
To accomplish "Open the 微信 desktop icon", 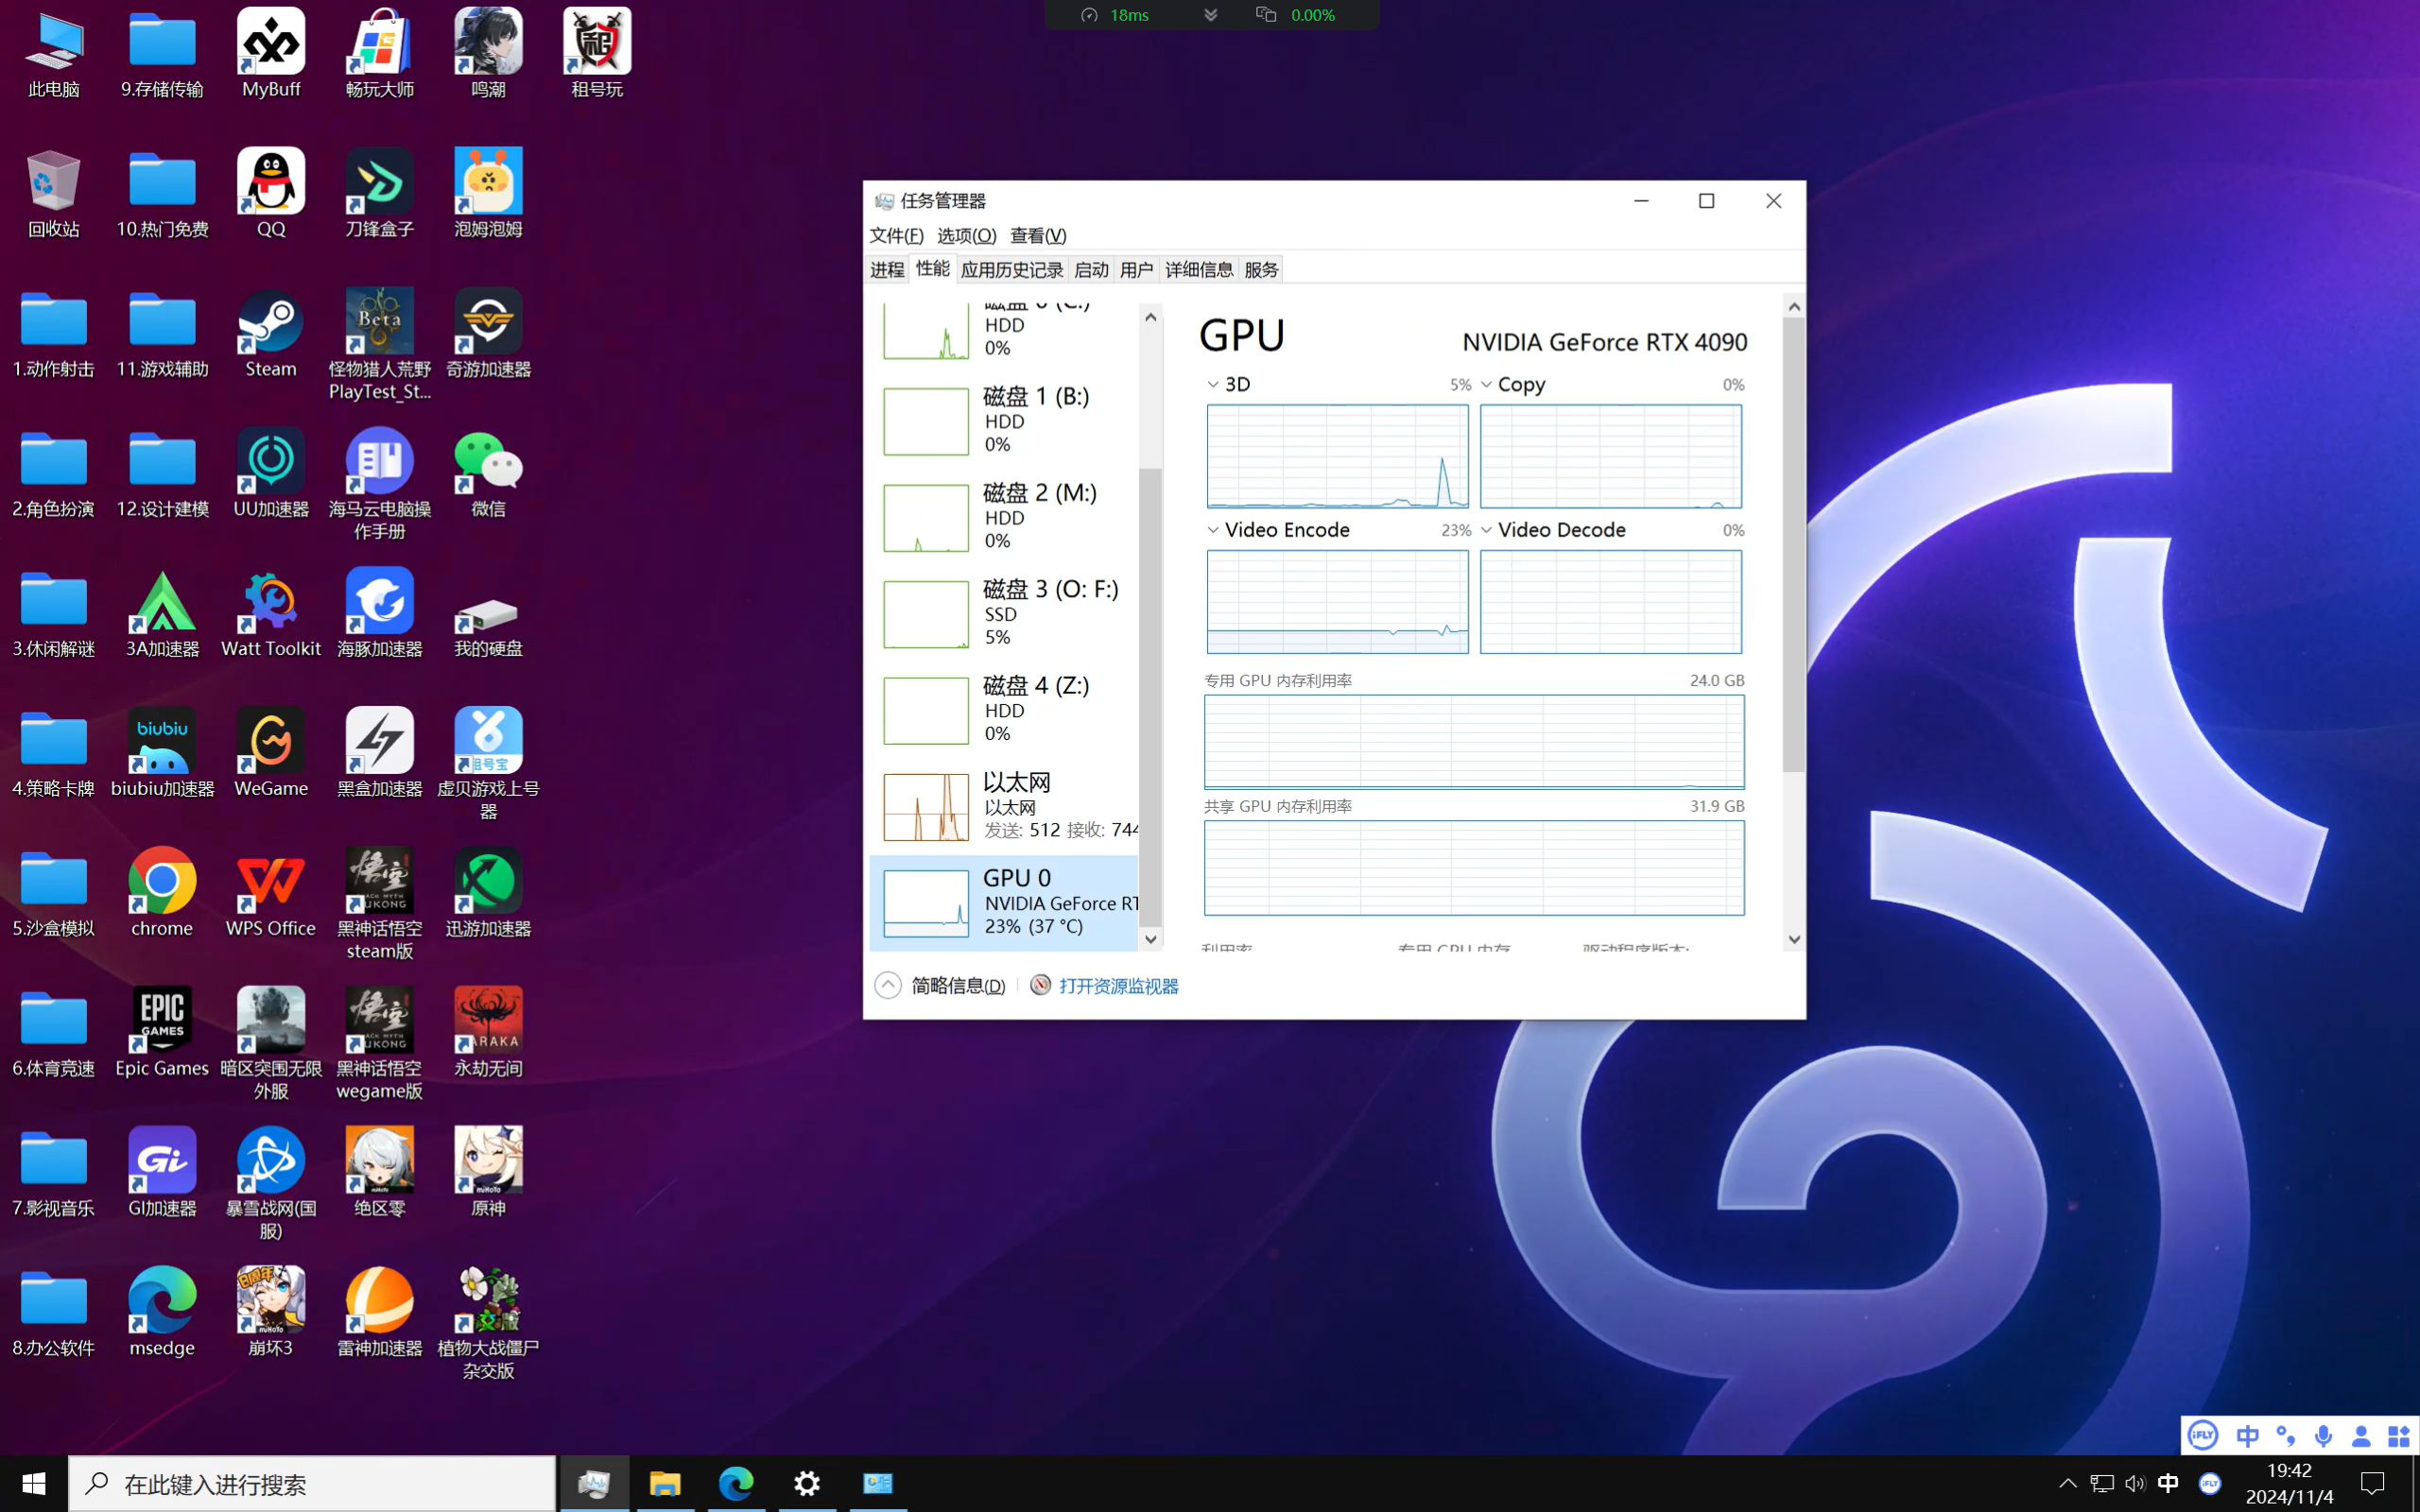I will tap(488, 473).
